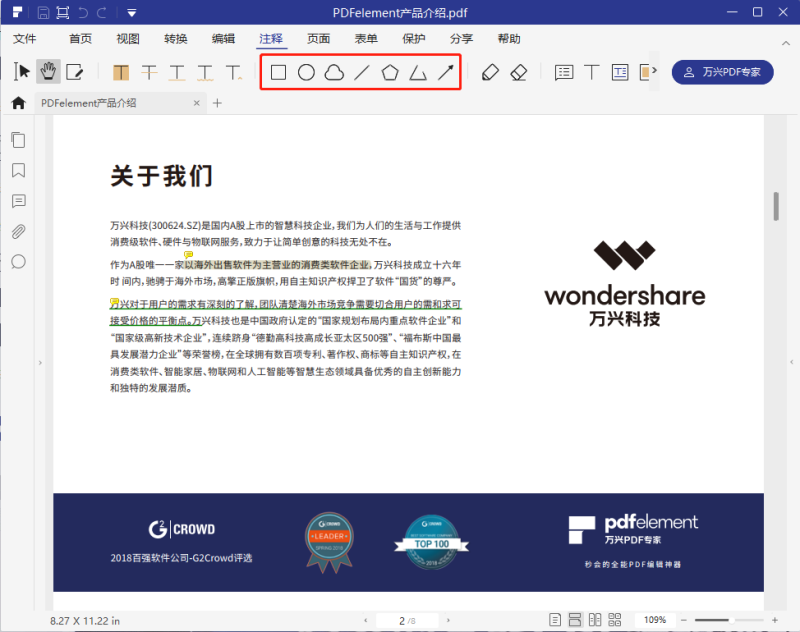The image size is (800, 632).
Task: Select the cloud shape annotation tool
Action: click(335, 72)
